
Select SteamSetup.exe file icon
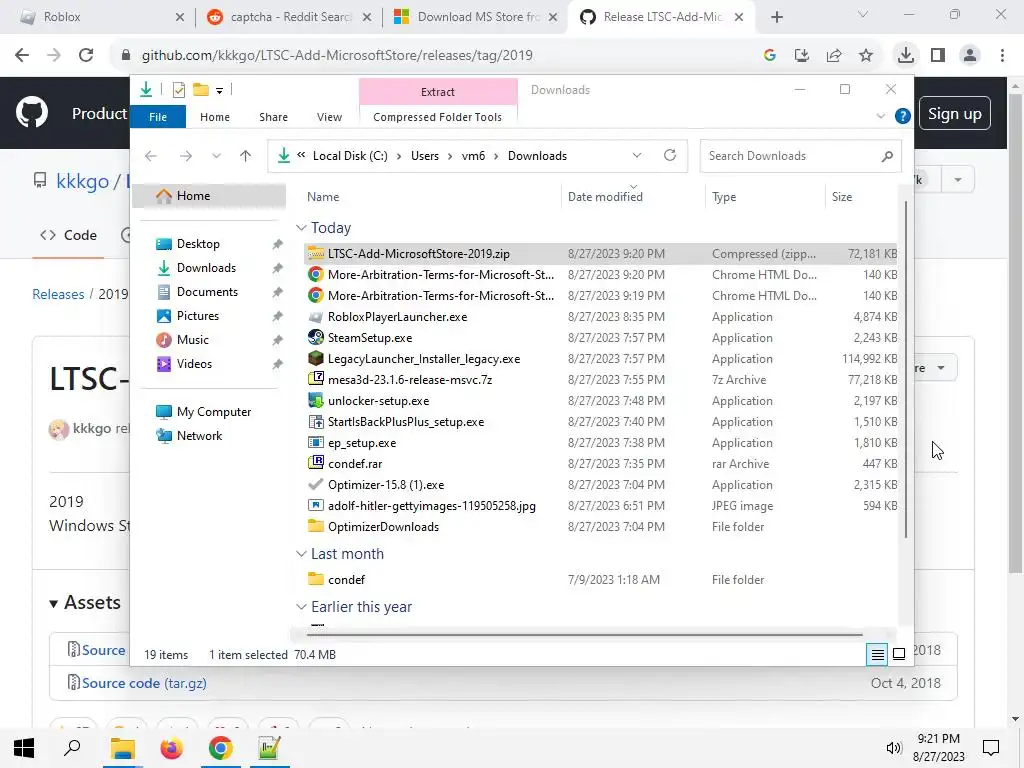click(315, 338)
